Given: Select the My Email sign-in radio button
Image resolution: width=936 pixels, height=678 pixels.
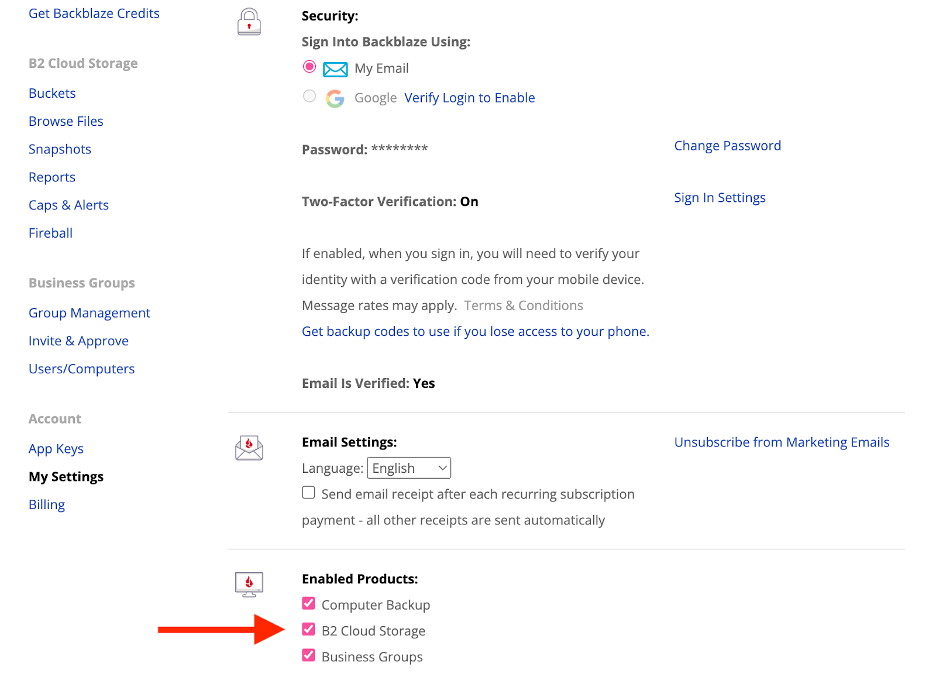Looking at the screenshot, I should pos(309,67).
